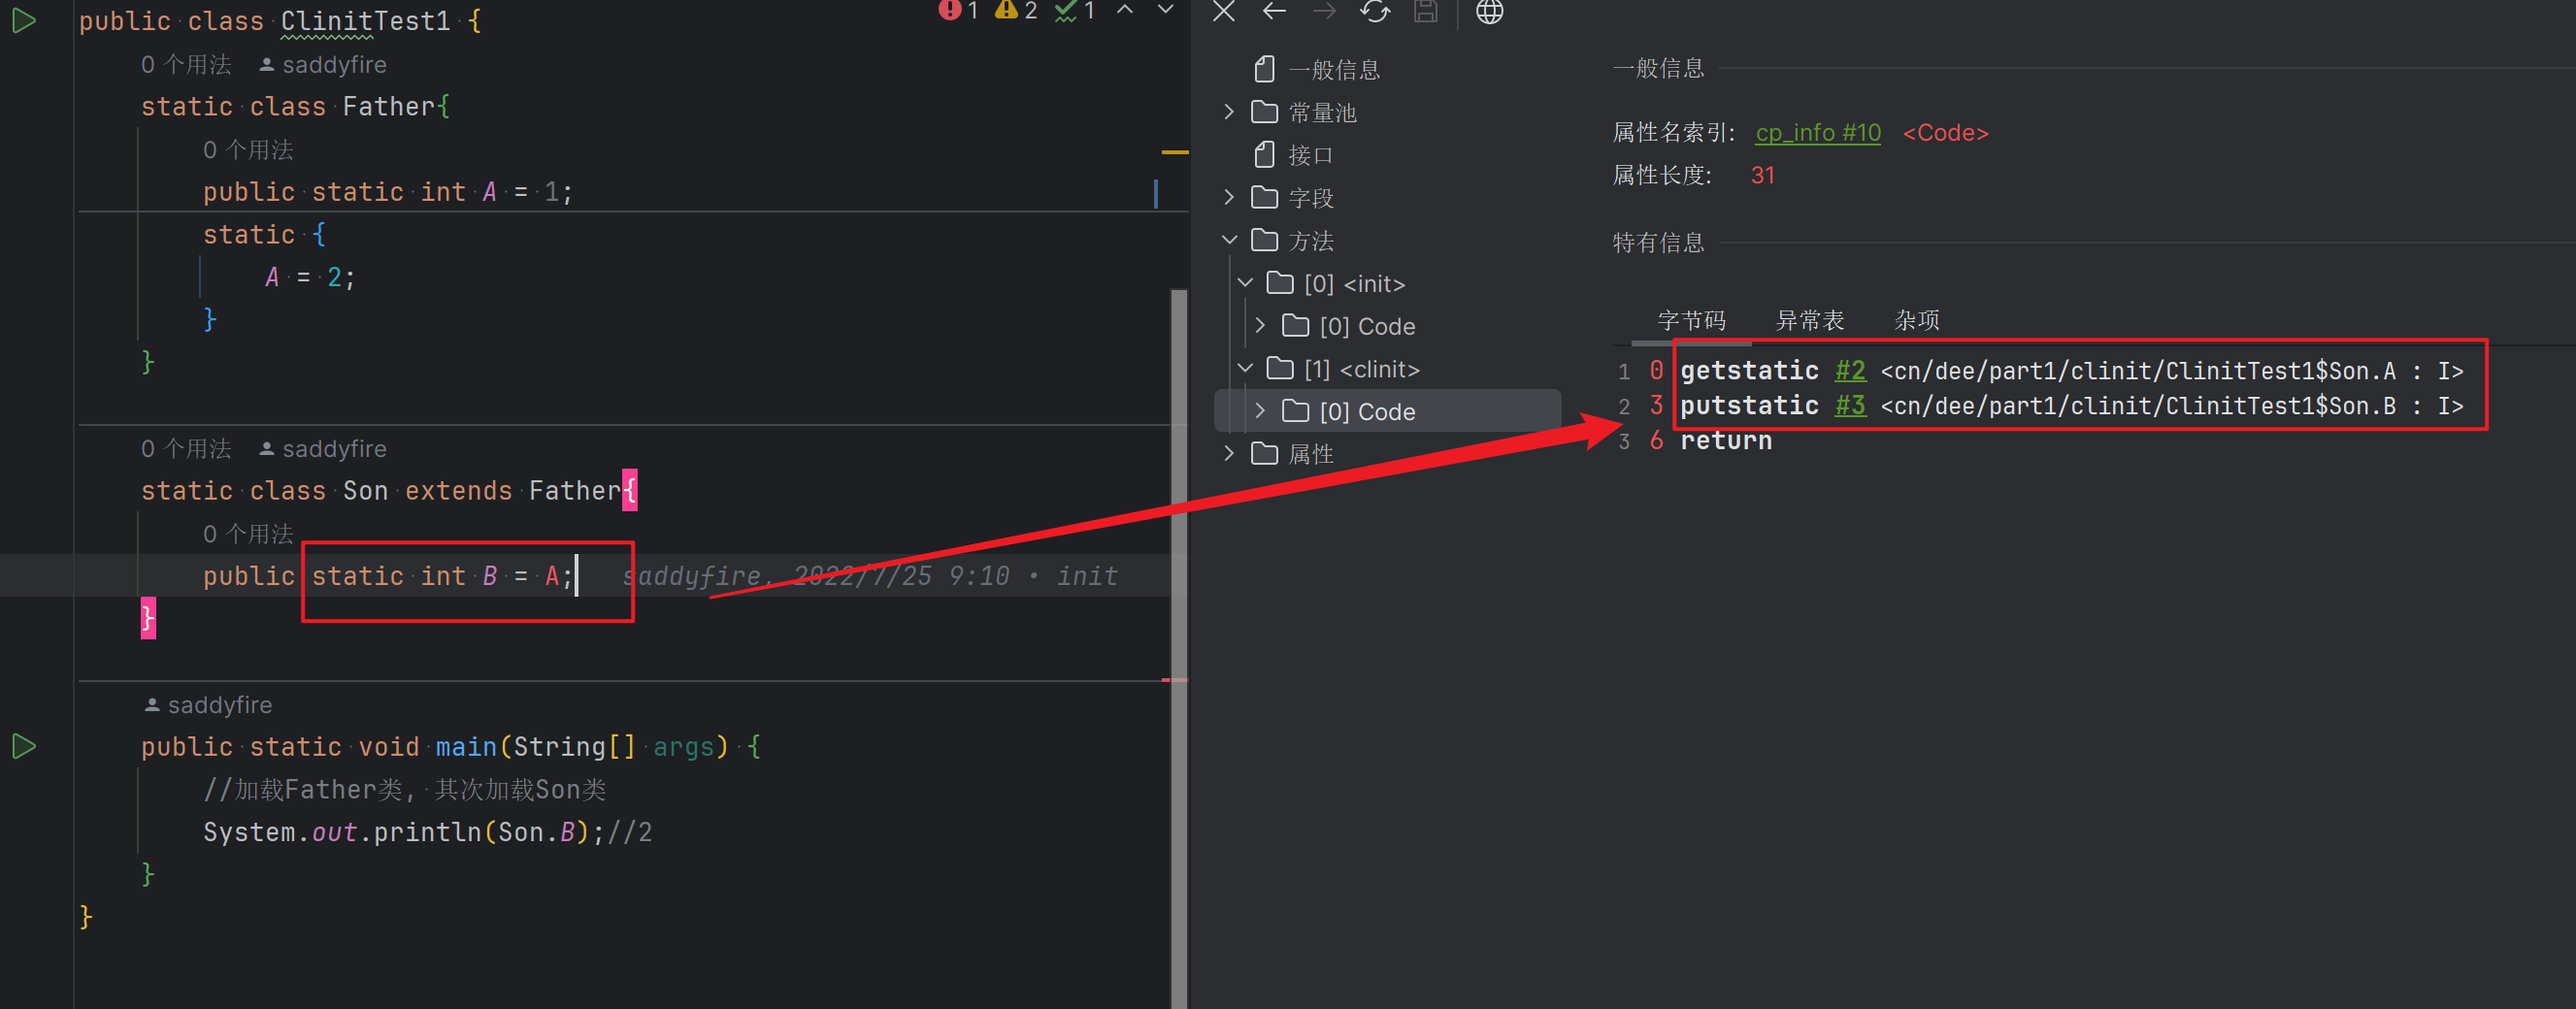Navigate back in bytecode viewer
2576x1009 pixels.
pyautogui.click(x=1273, y=11)
